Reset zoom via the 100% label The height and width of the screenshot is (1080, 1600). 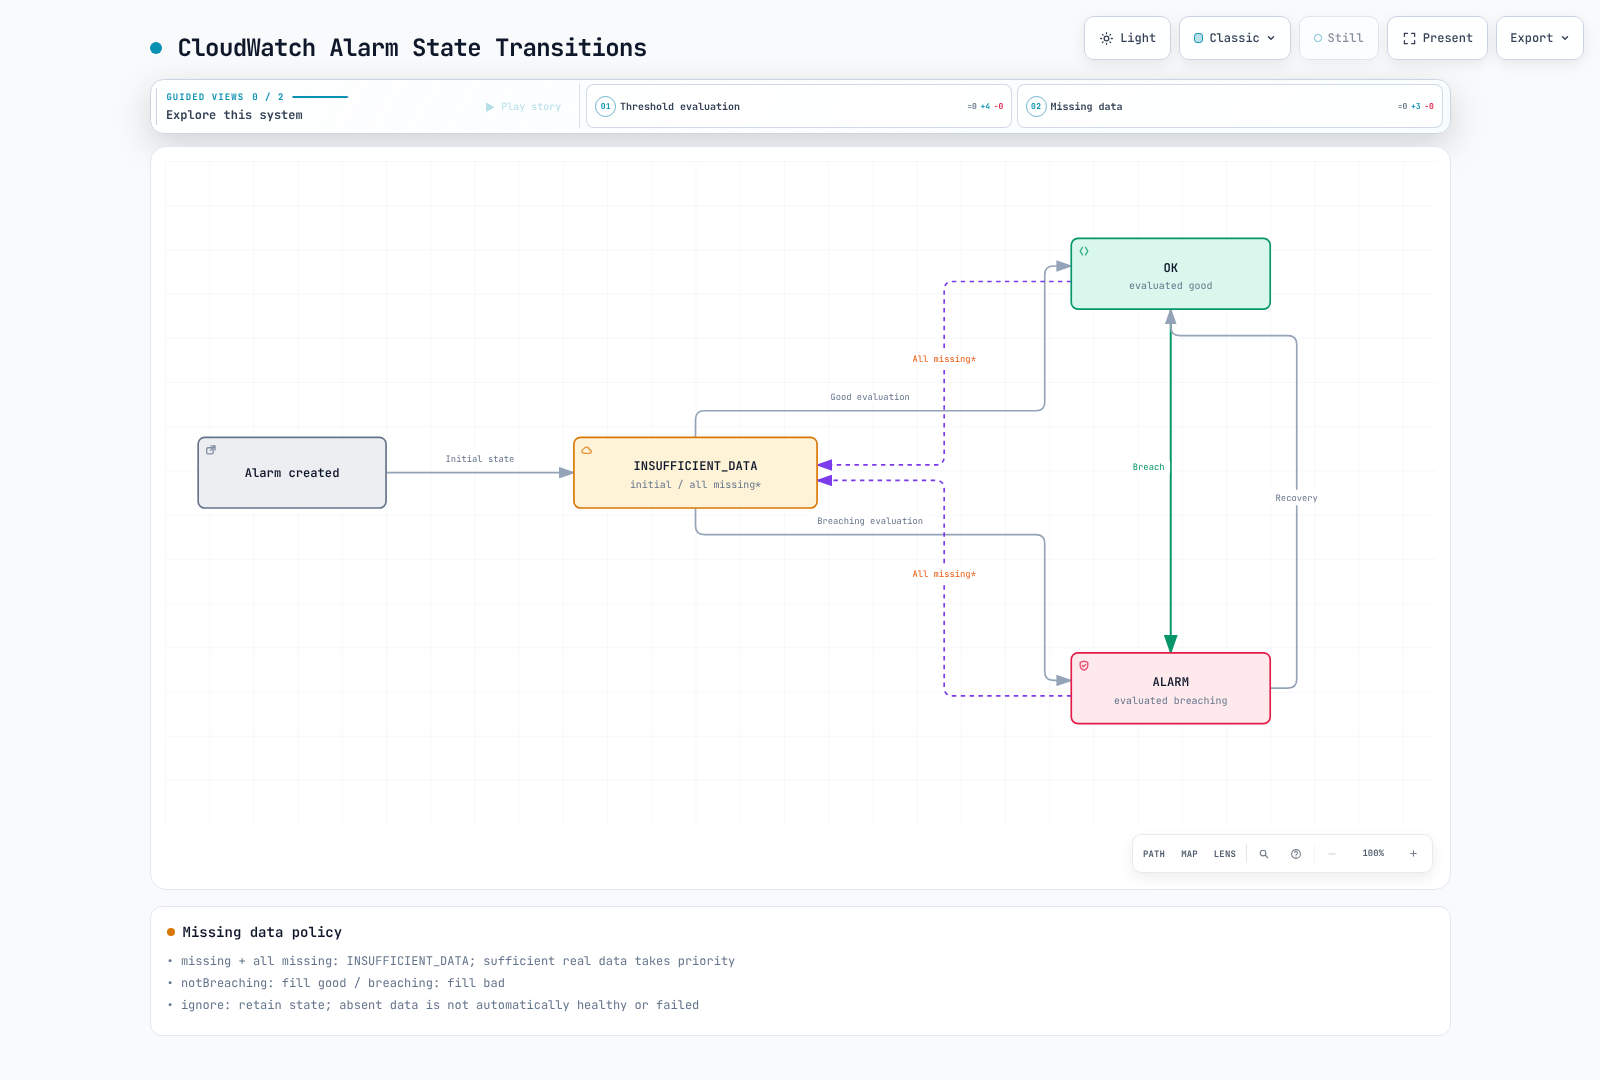coord(1373,854)
